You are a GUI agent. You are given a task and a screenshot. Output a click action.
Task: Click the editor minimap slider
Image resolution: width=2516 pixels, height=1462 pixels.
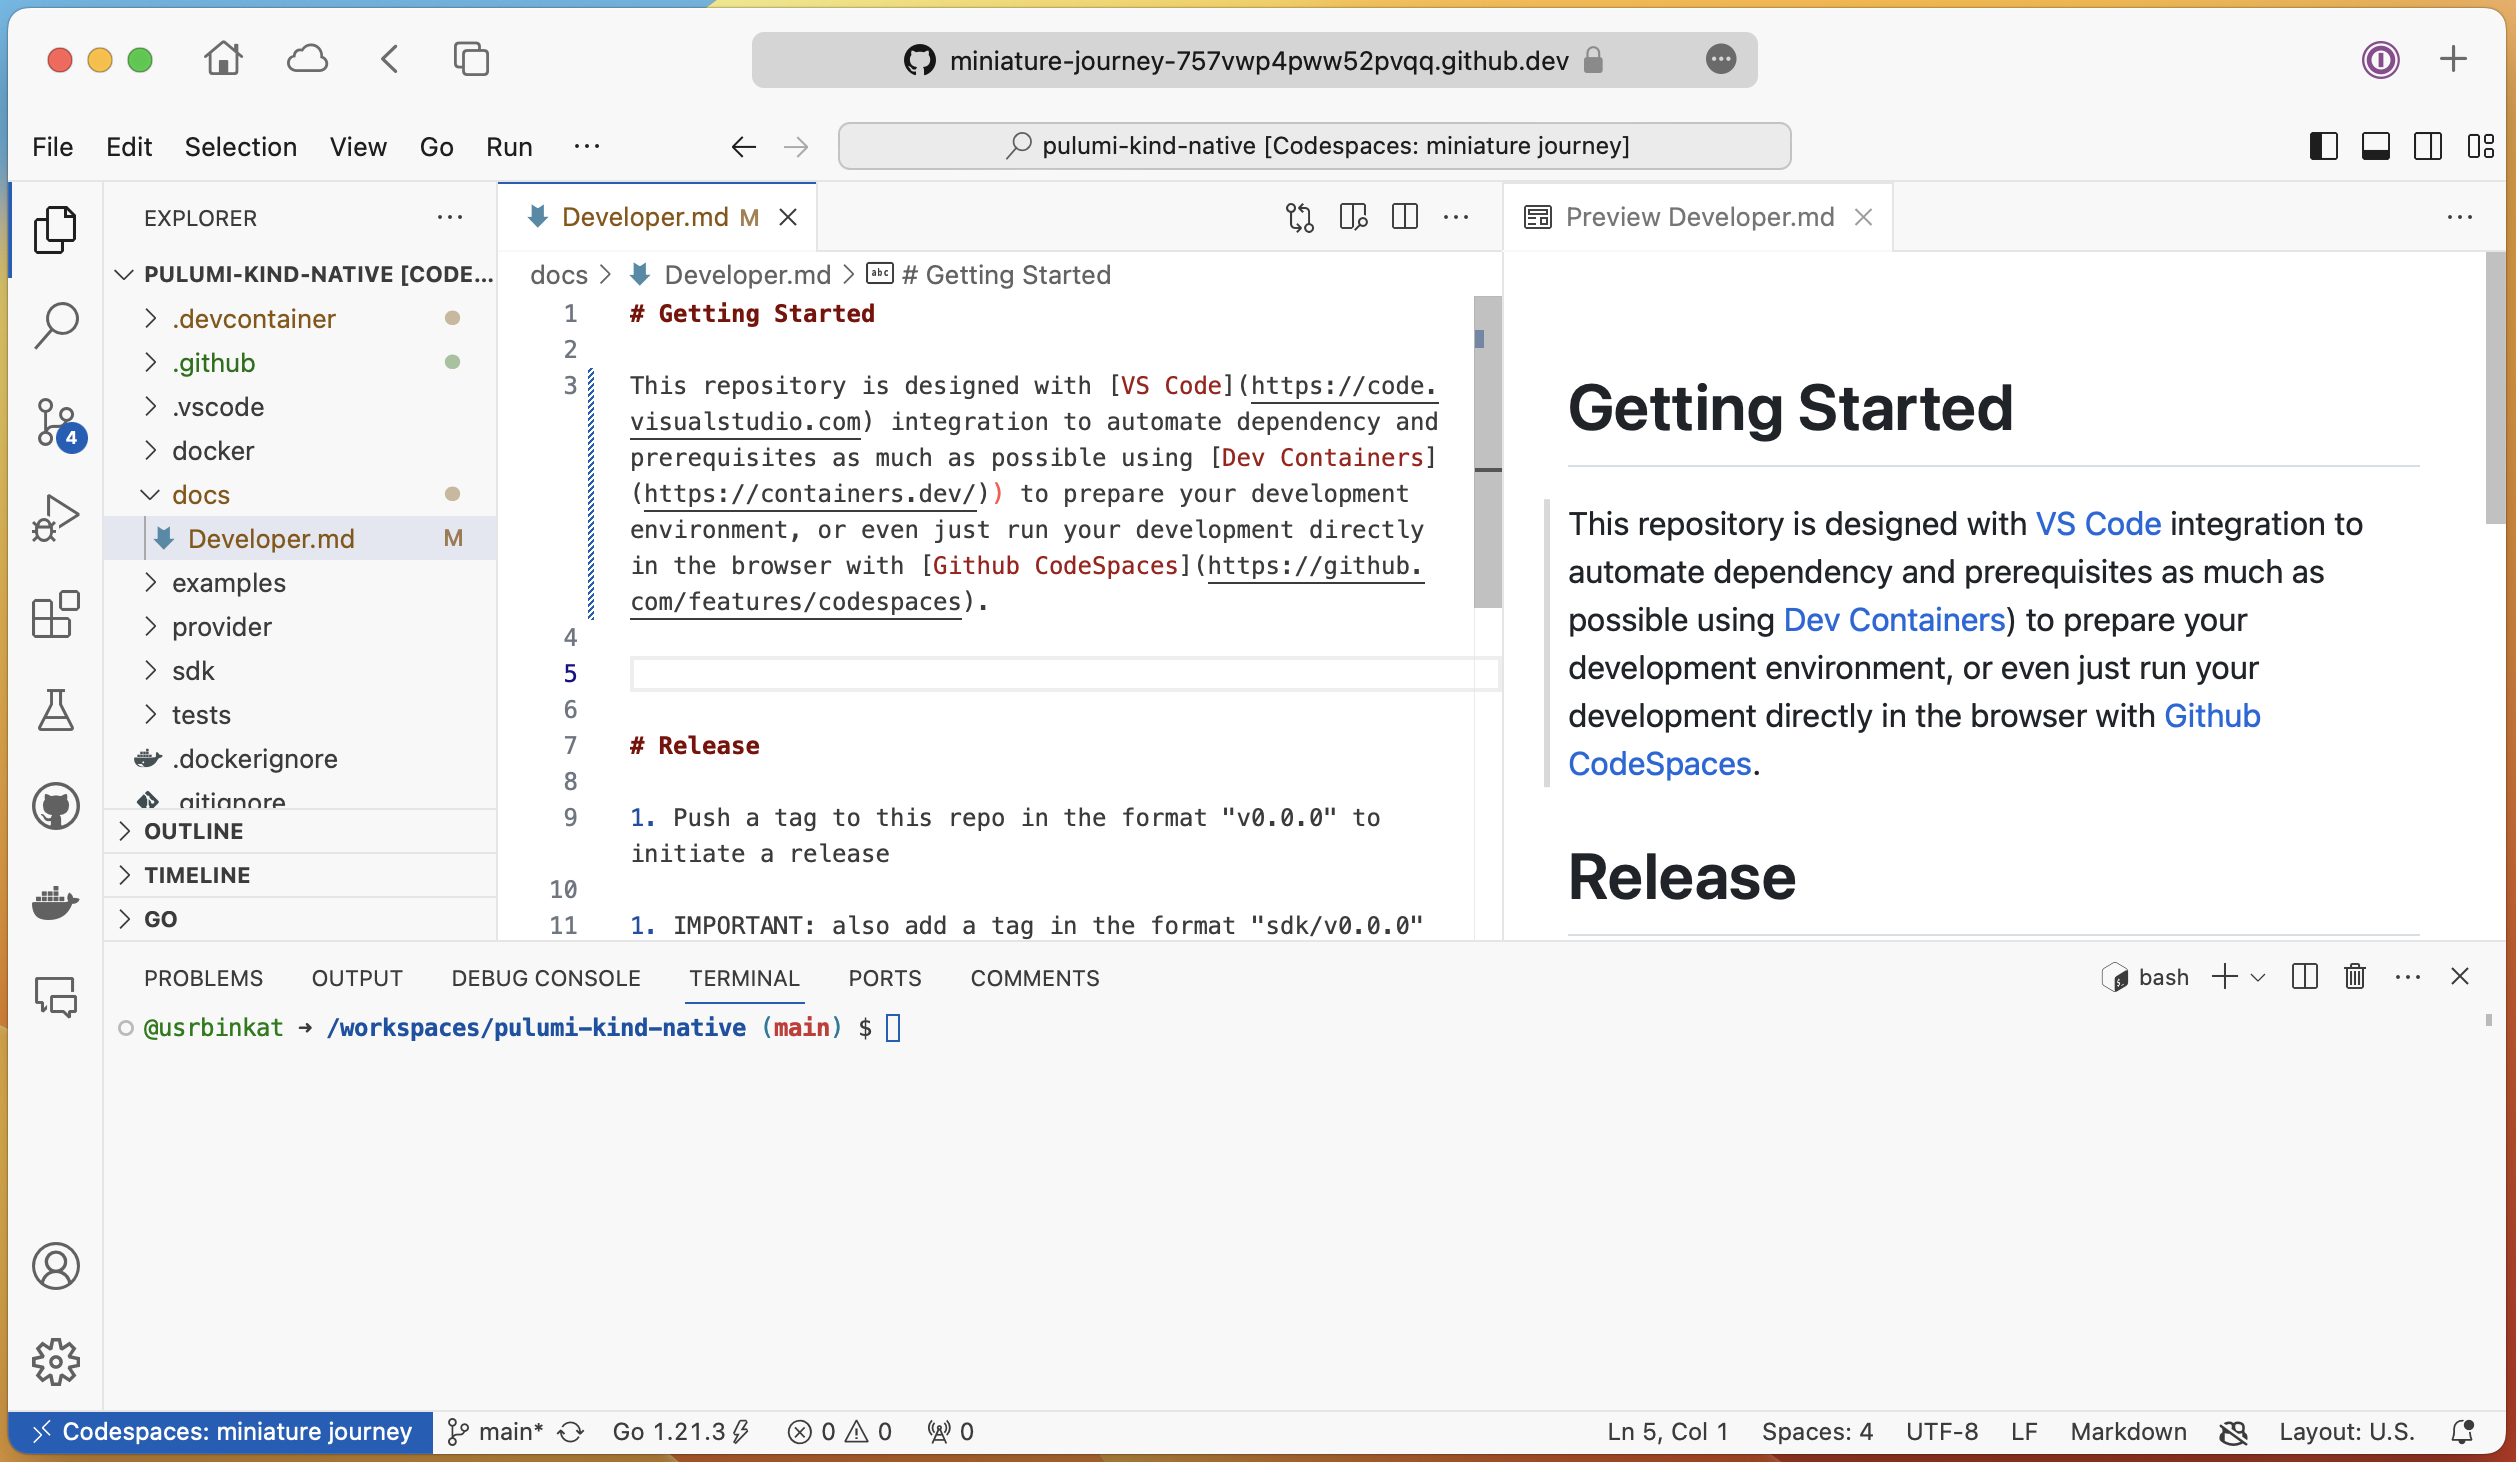point(1487,452)
